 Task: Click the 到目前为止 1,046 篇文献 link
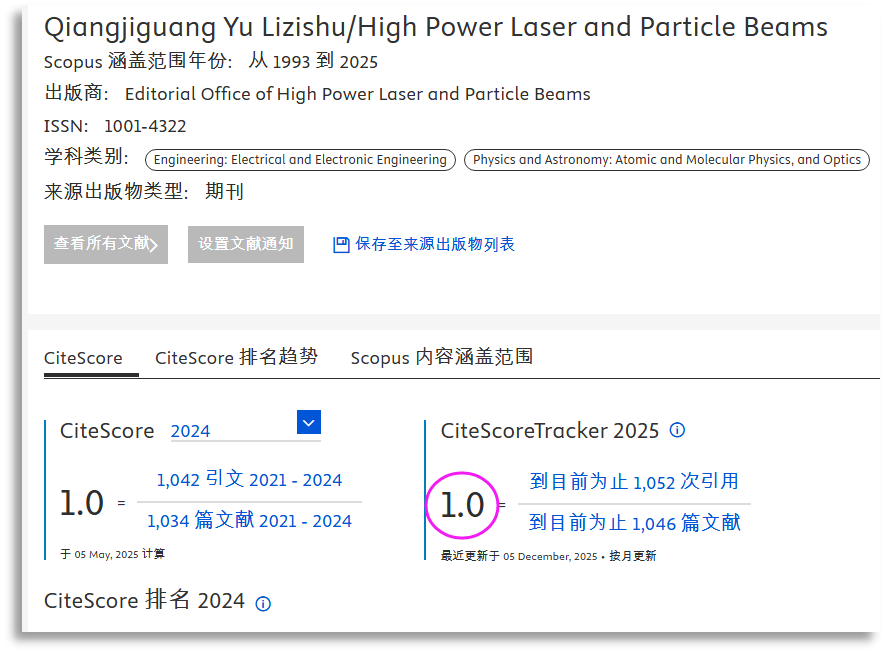tap(634, 523)
